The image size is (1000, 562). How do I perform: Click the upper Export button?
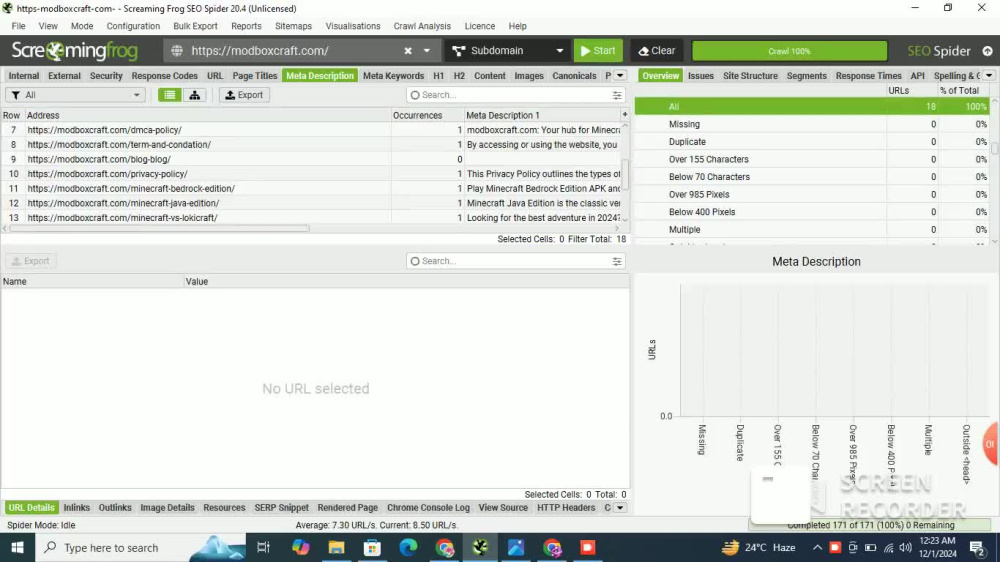pyautogui.click(x=244, y=95)
